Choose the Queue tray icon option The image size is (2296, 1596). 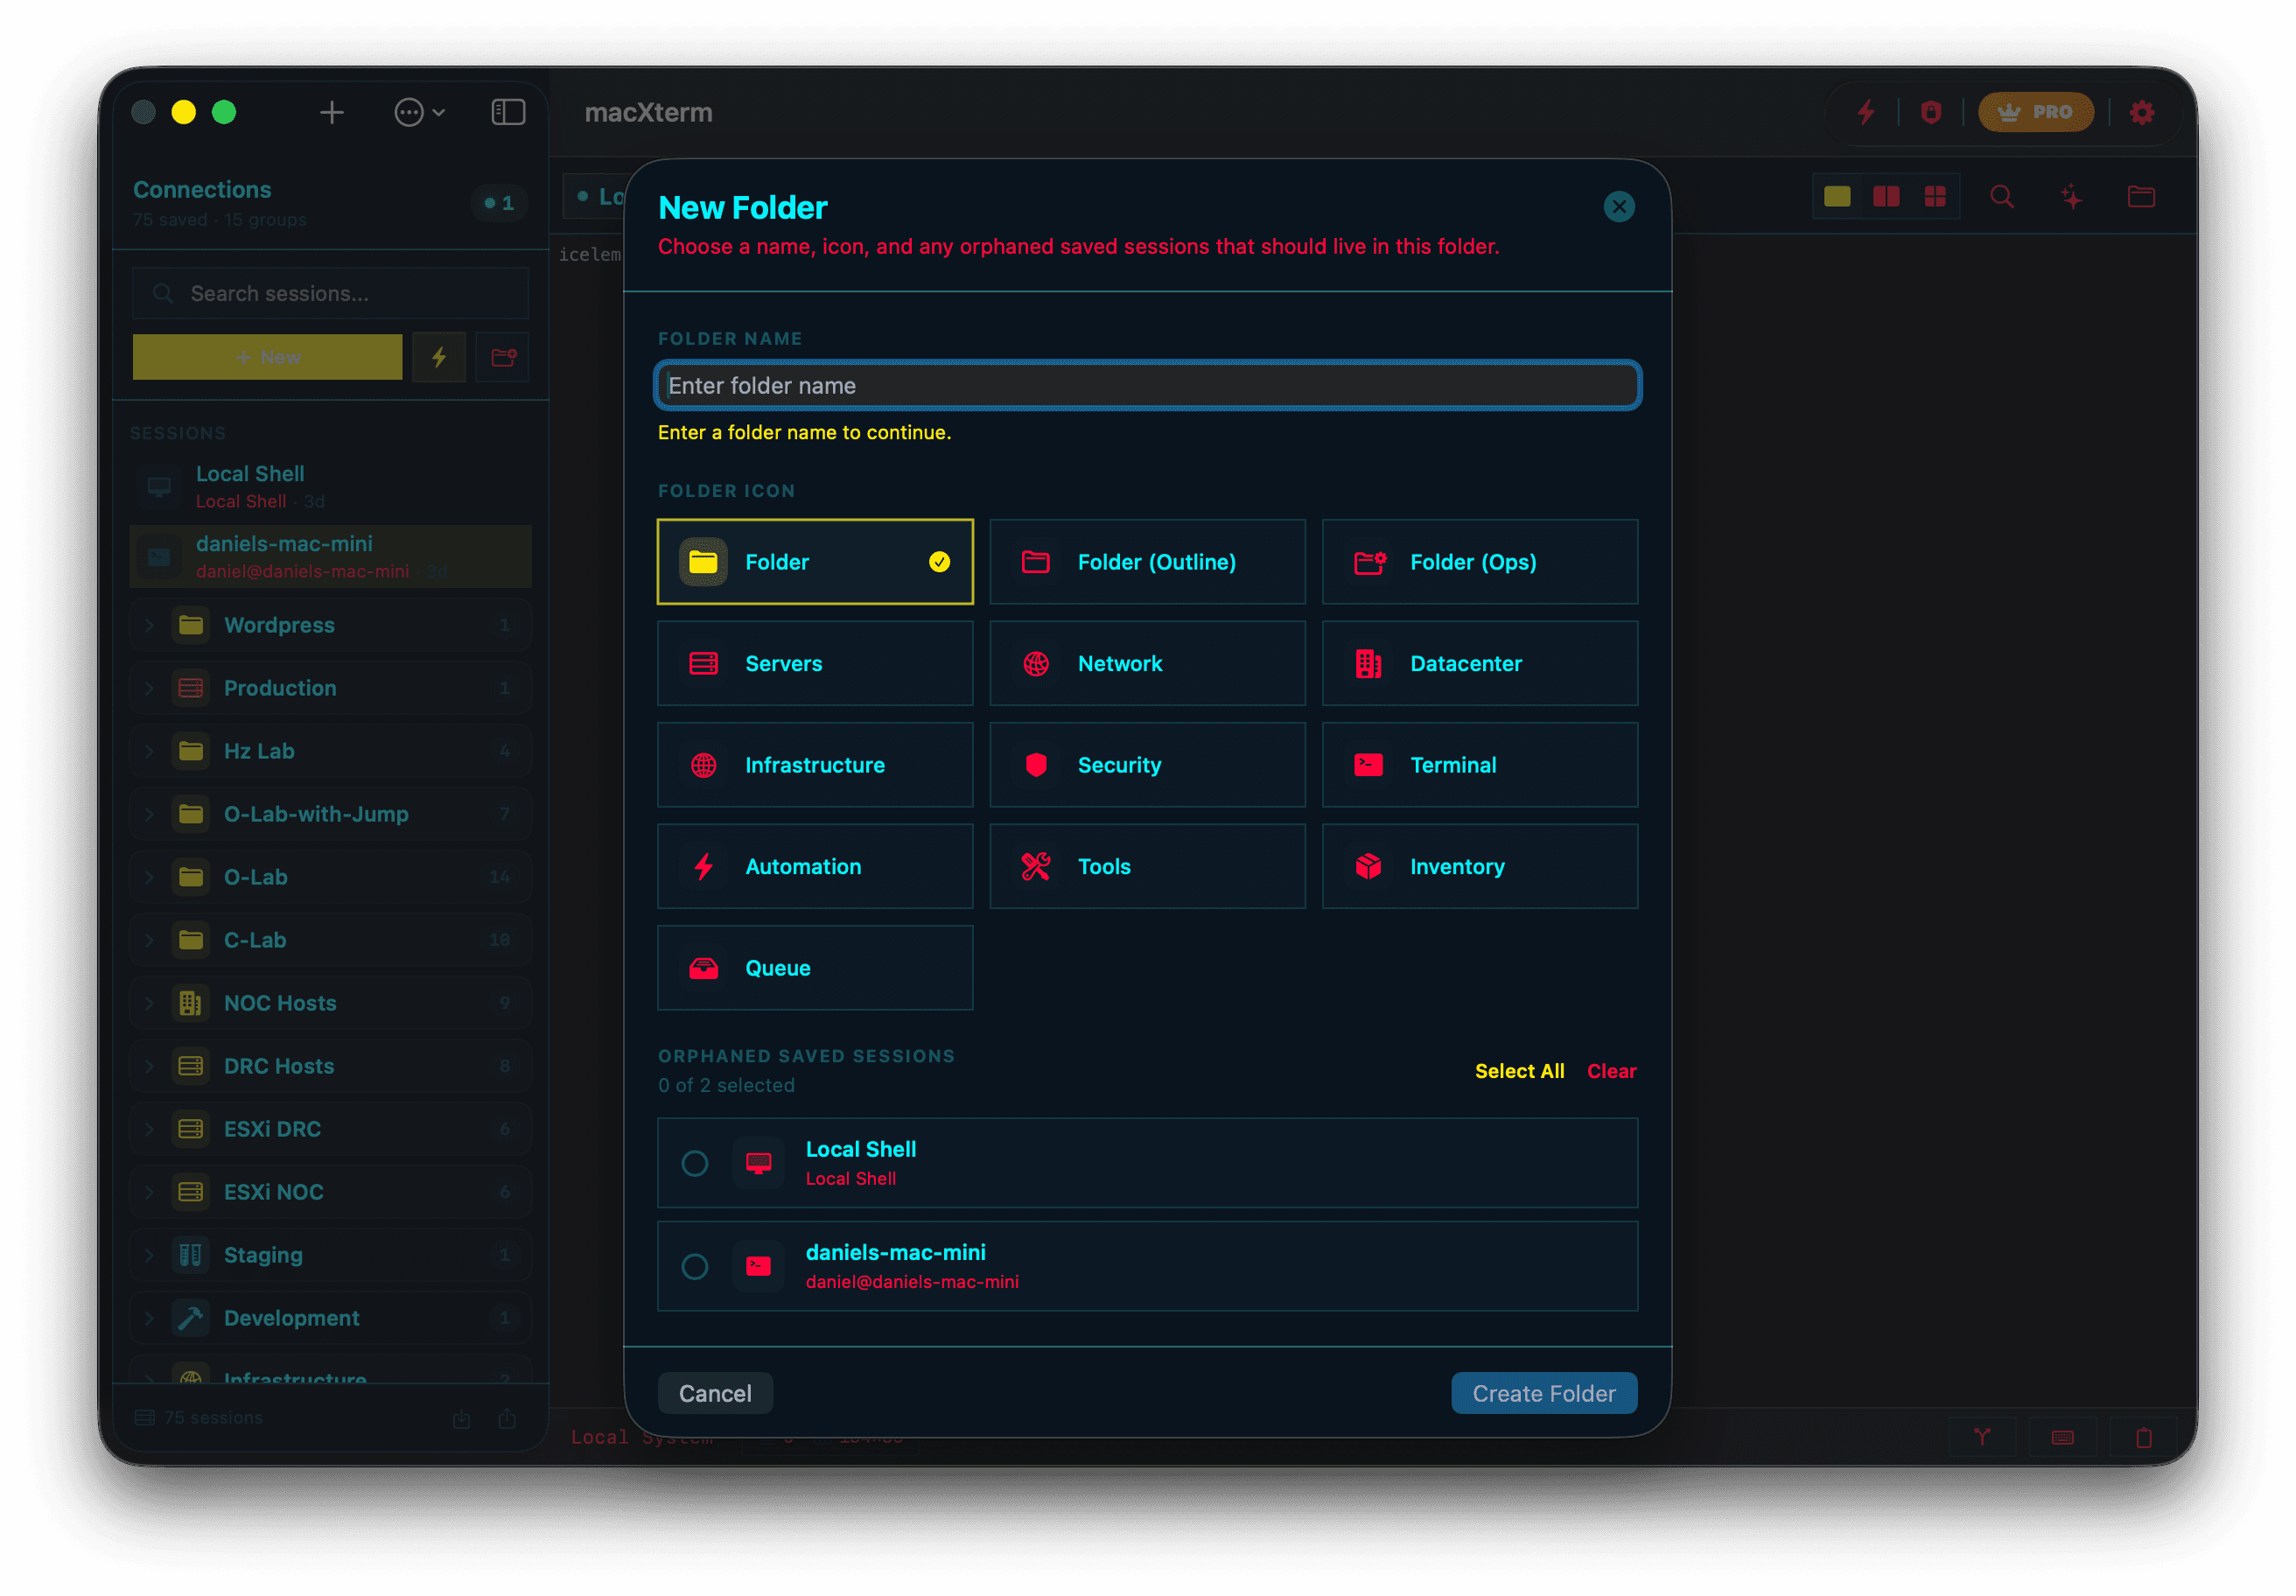click(814, 968)
